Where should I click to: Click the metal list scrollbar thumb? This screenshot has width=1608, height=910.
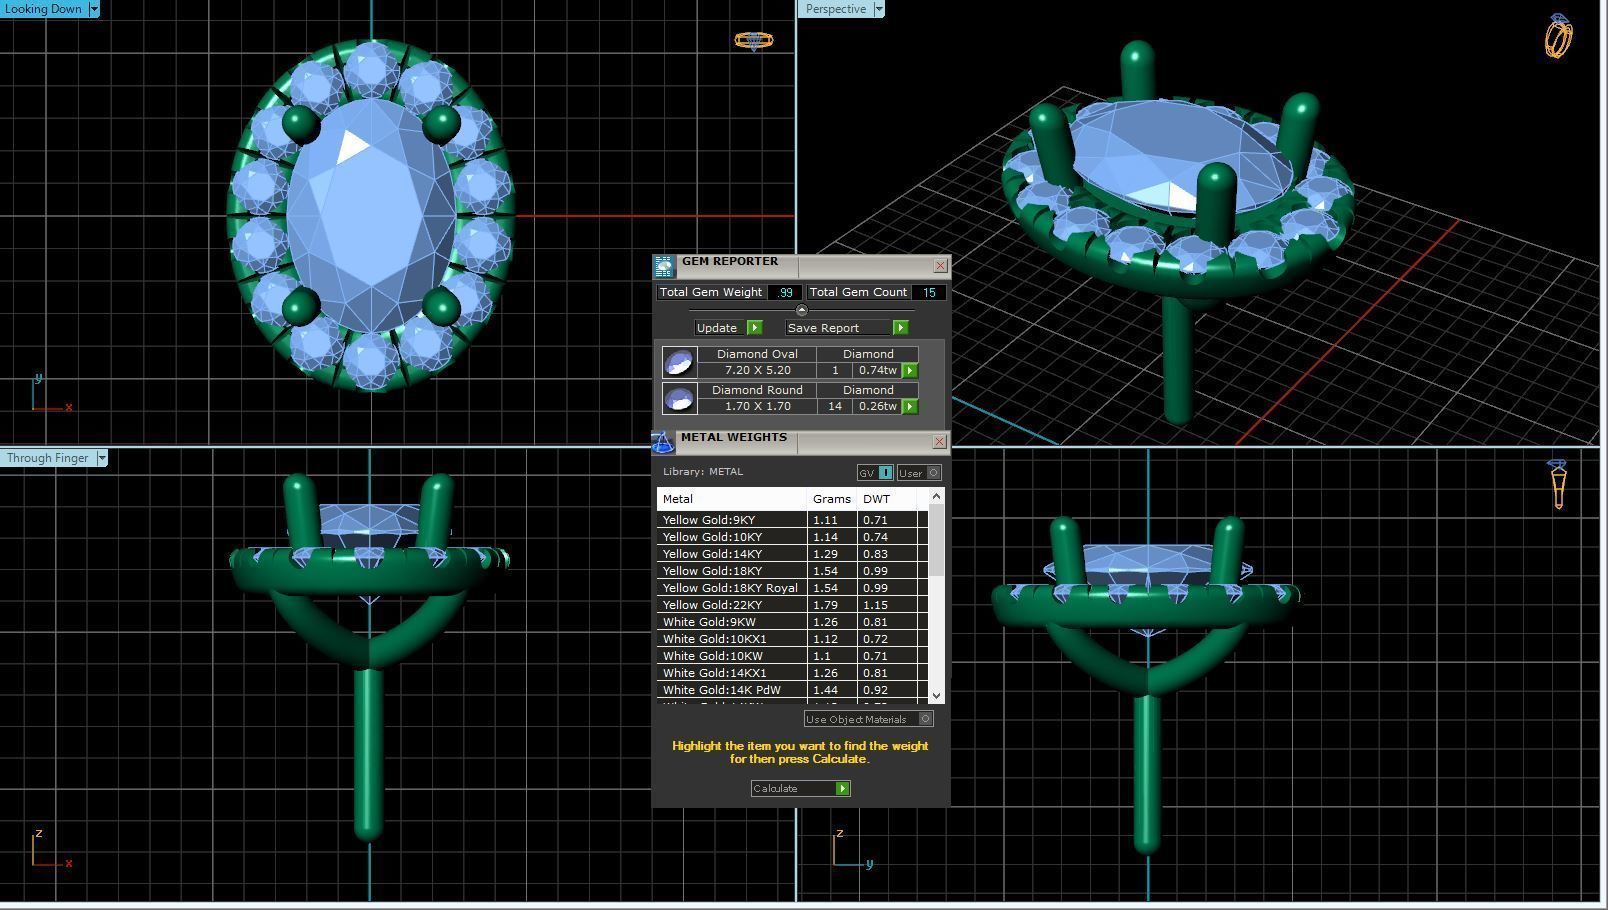937,540
